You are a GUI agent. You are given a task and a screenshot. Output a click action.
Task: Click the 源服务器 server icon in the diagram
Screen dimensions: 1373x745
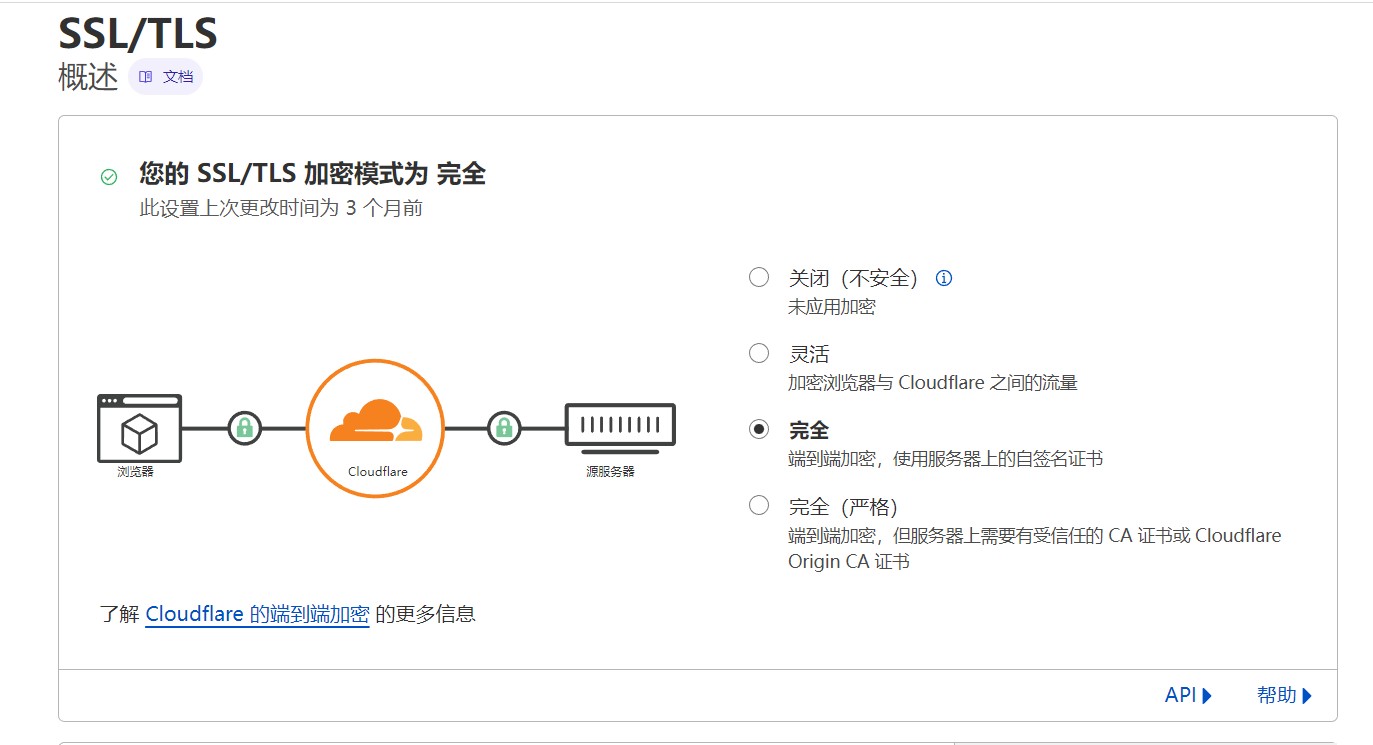point(620,425)
